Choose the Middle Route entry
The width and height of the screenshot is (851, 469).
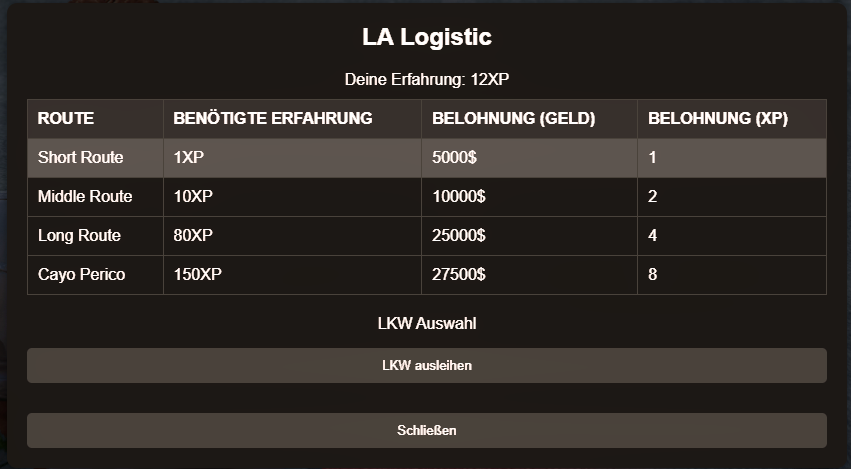coord(85,197)
